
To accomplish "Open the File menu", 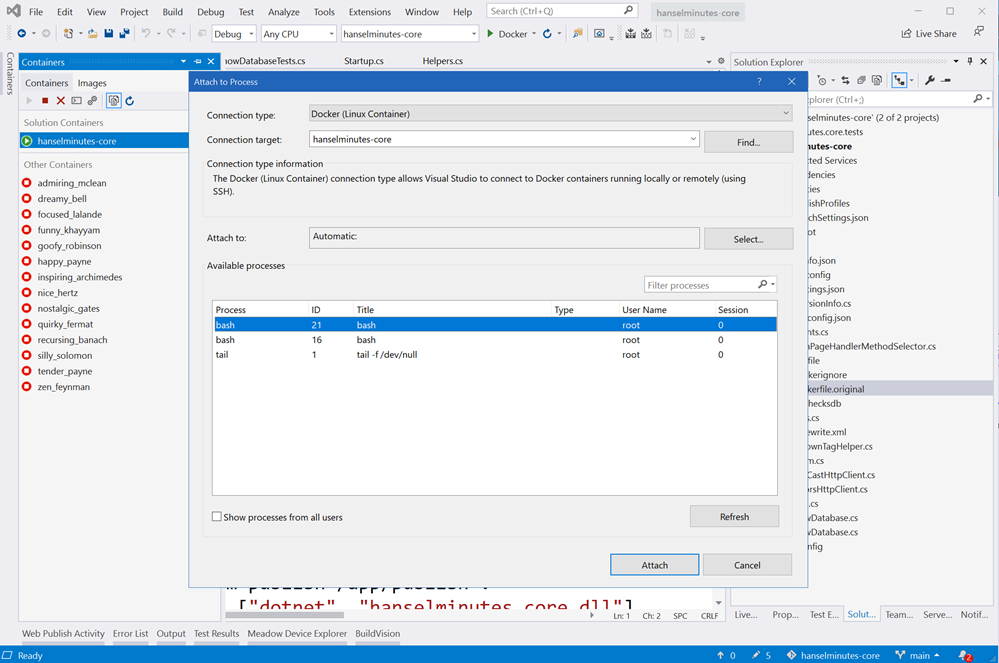I will pos(36,11).
